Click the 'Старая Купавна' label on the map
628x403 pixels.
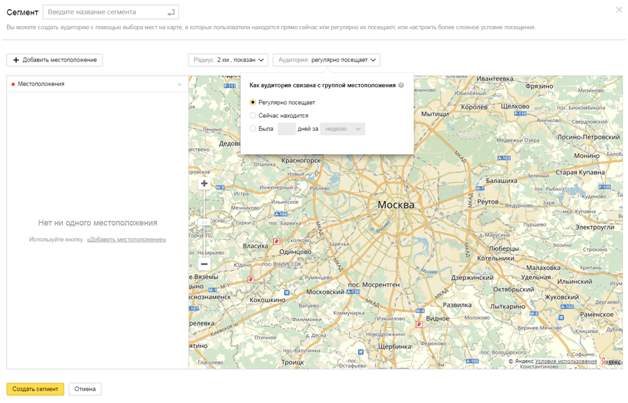point(580,172)
